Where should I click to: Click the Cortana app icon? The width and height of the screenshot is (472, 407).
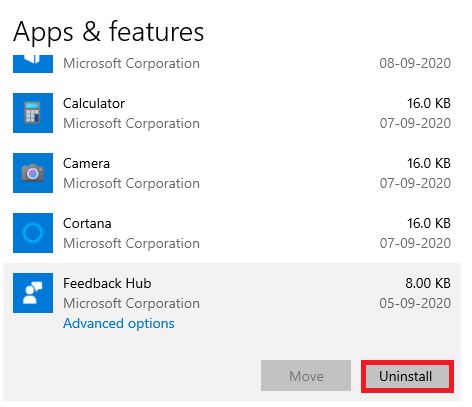(x=33, y=233)
